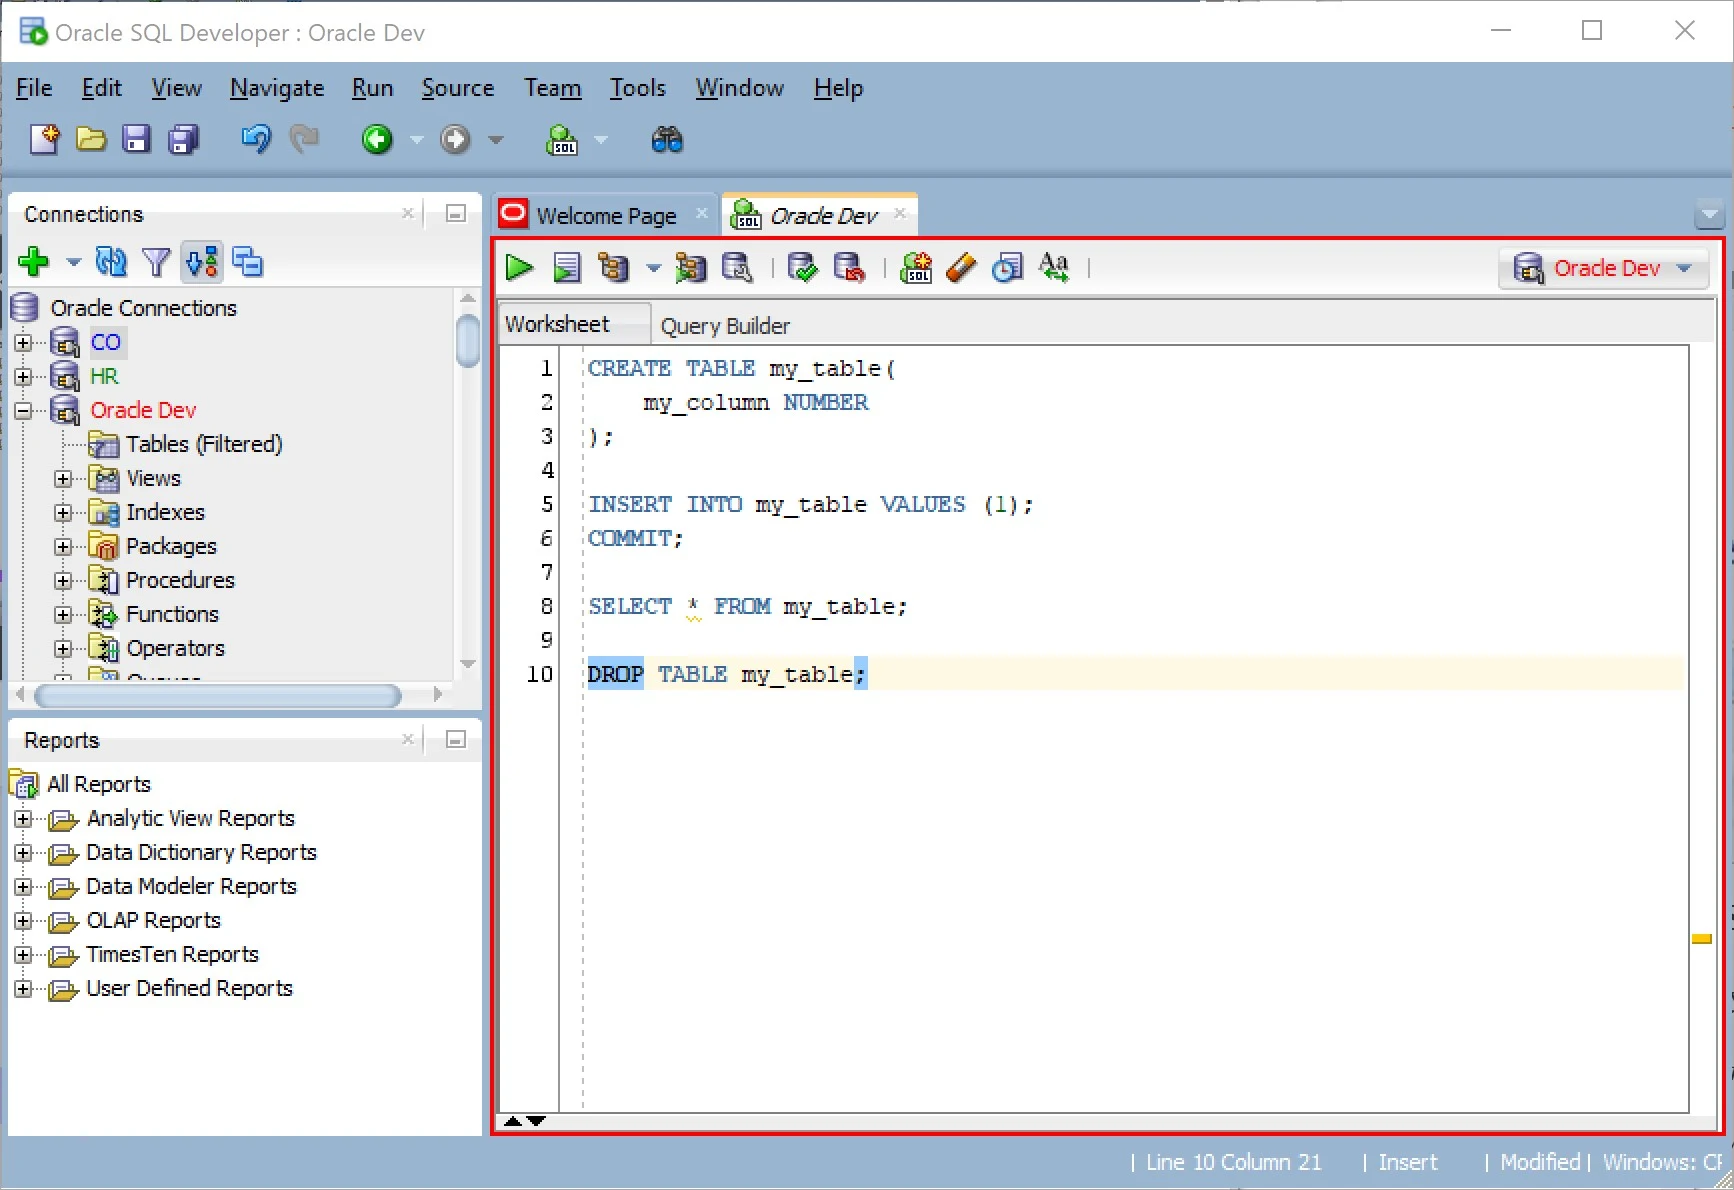
Task: Expand Data Dictionary Reports
Action: point(24,853)
